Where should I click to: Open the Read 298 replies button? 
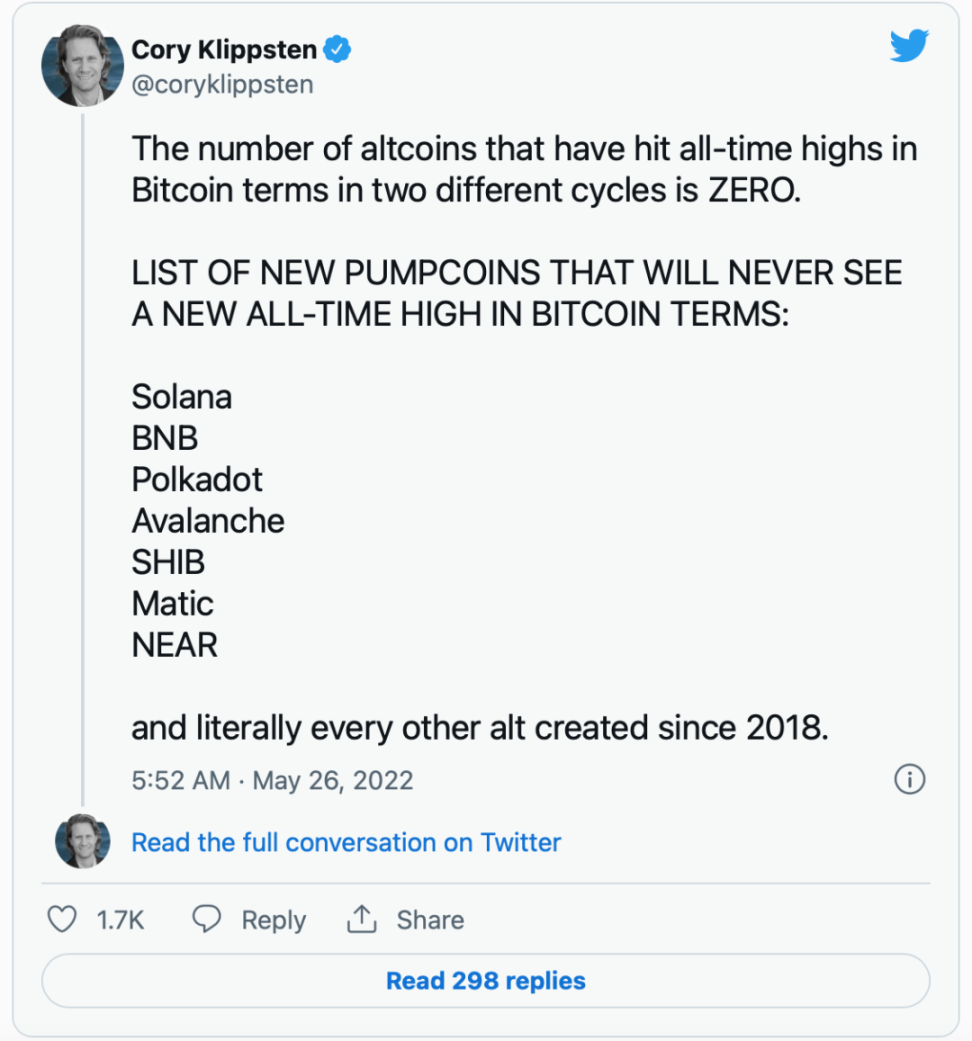click(x=486, y=980)
